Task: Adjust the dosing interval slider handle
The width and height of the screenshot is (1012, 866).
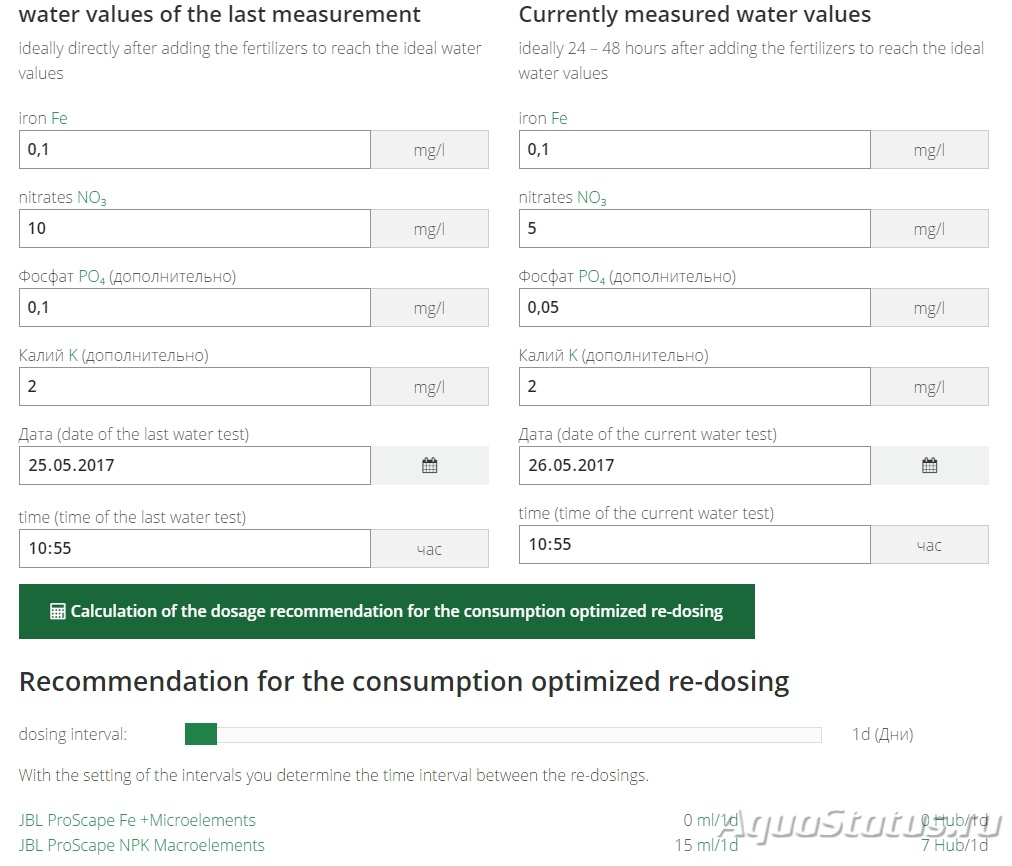Action: pos(201,734)
